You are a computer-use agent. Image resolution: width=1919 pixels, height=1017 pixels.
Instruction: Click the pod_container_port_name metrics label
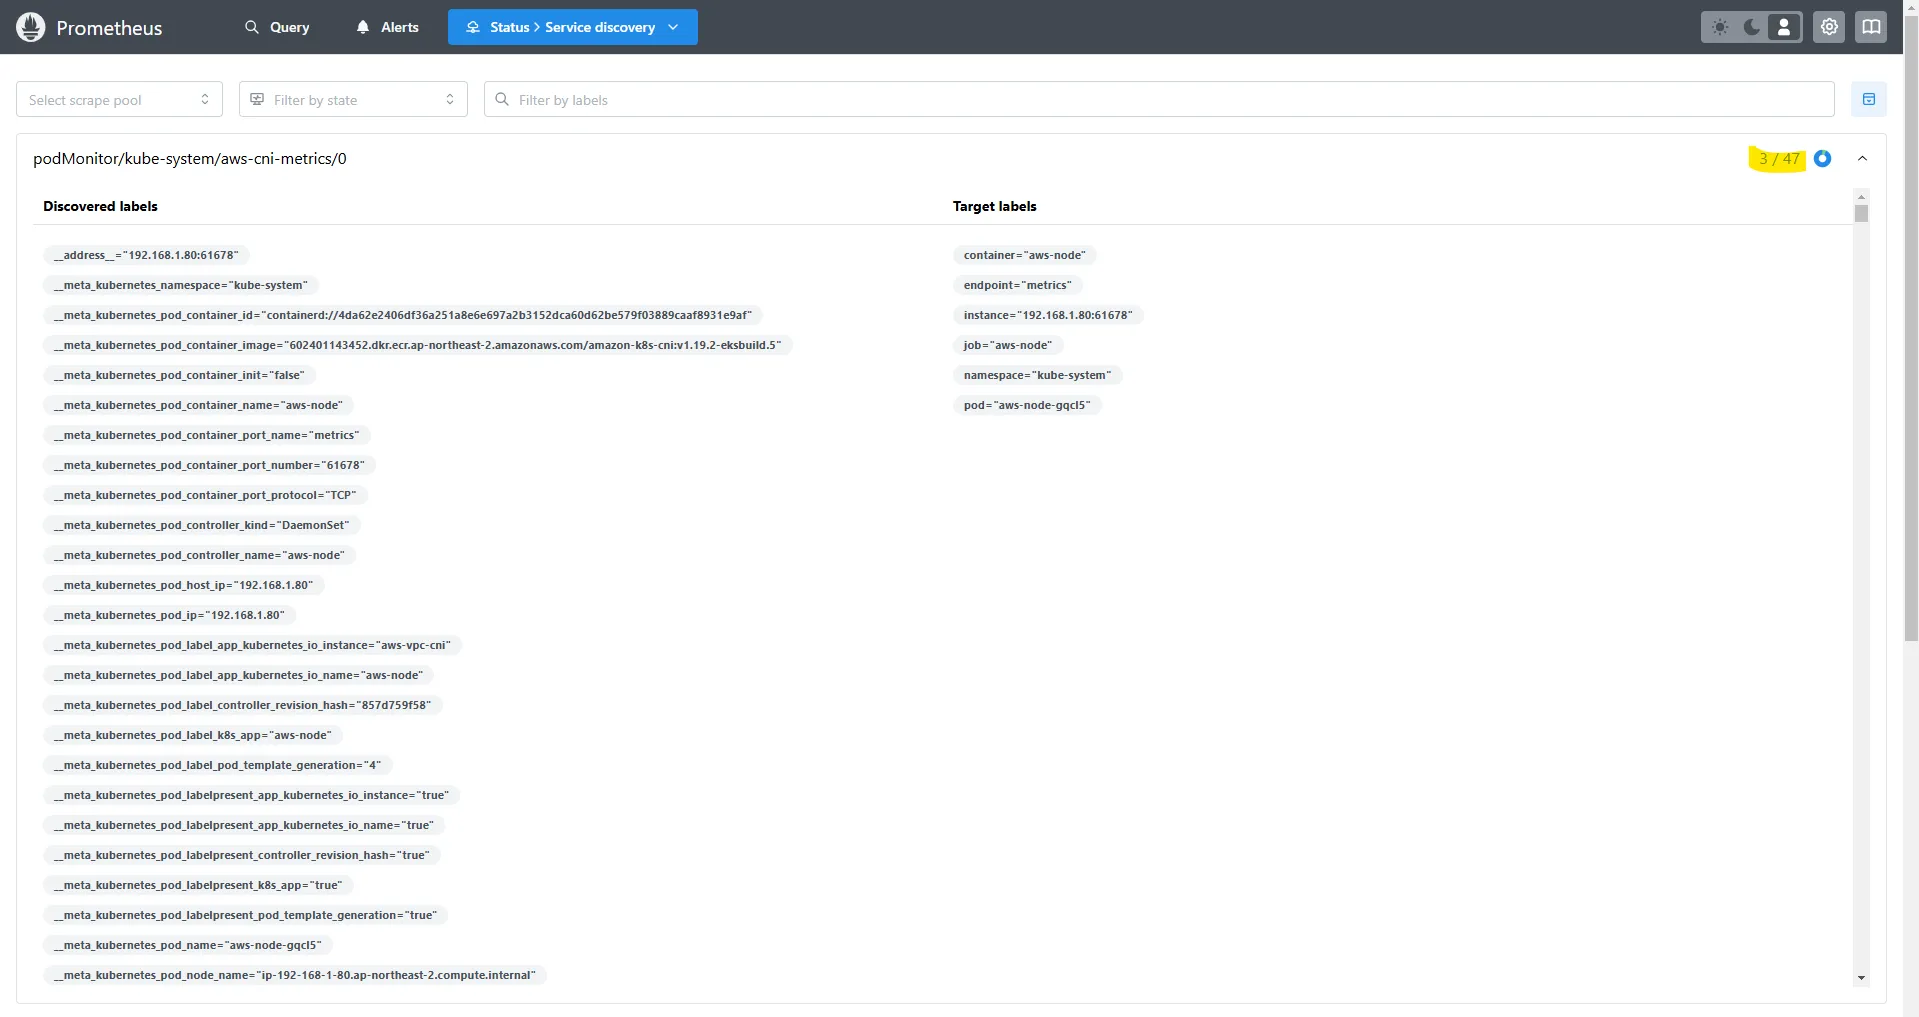(x=207, y=435)
